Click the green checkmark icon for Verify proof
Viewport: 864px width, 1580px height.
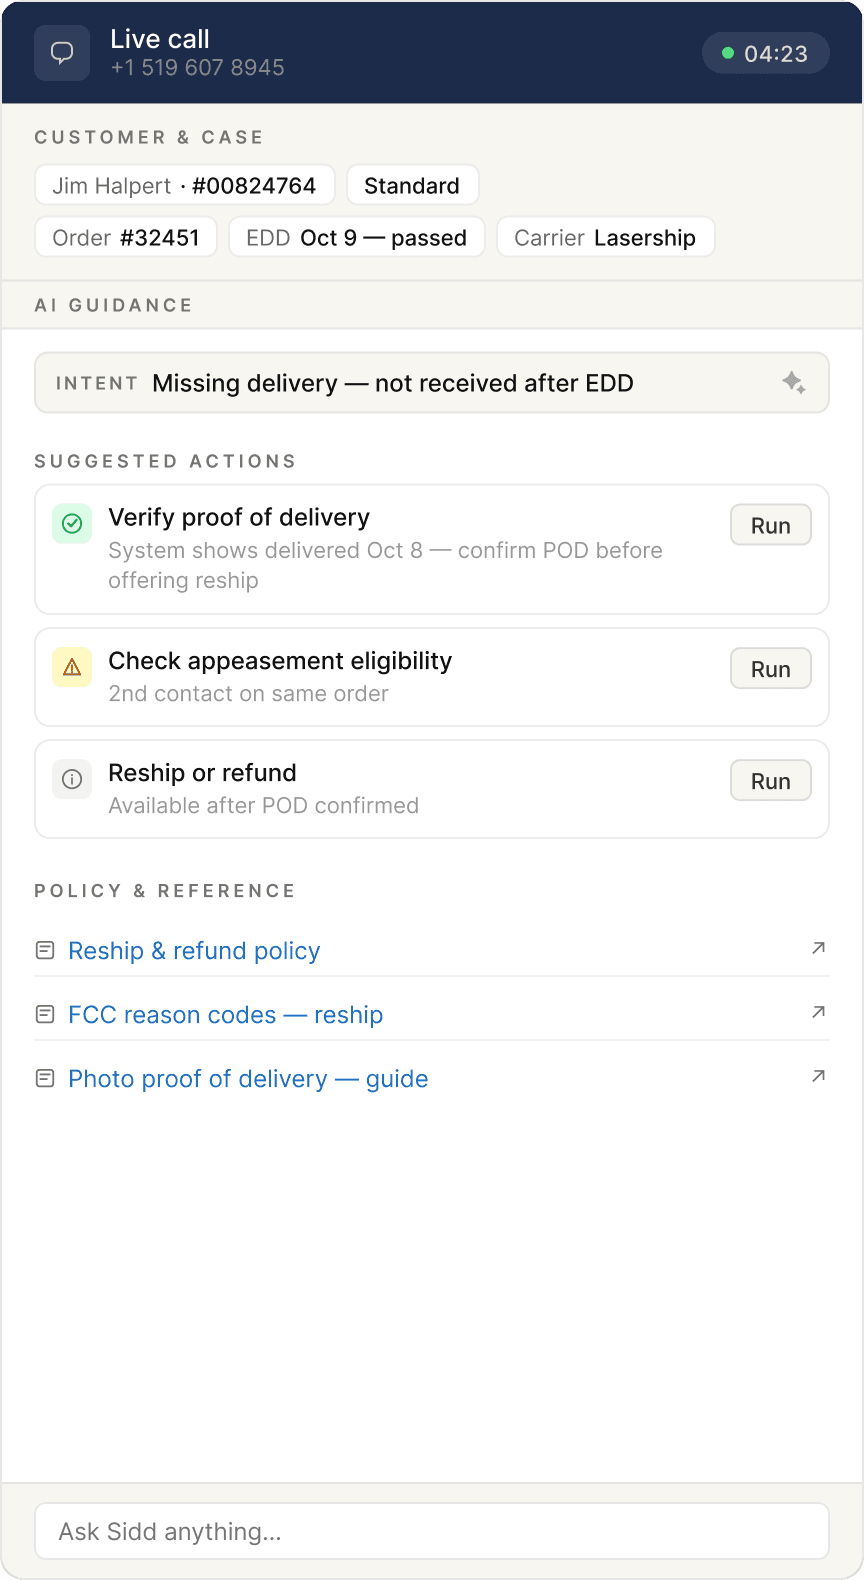pos(72,523)
